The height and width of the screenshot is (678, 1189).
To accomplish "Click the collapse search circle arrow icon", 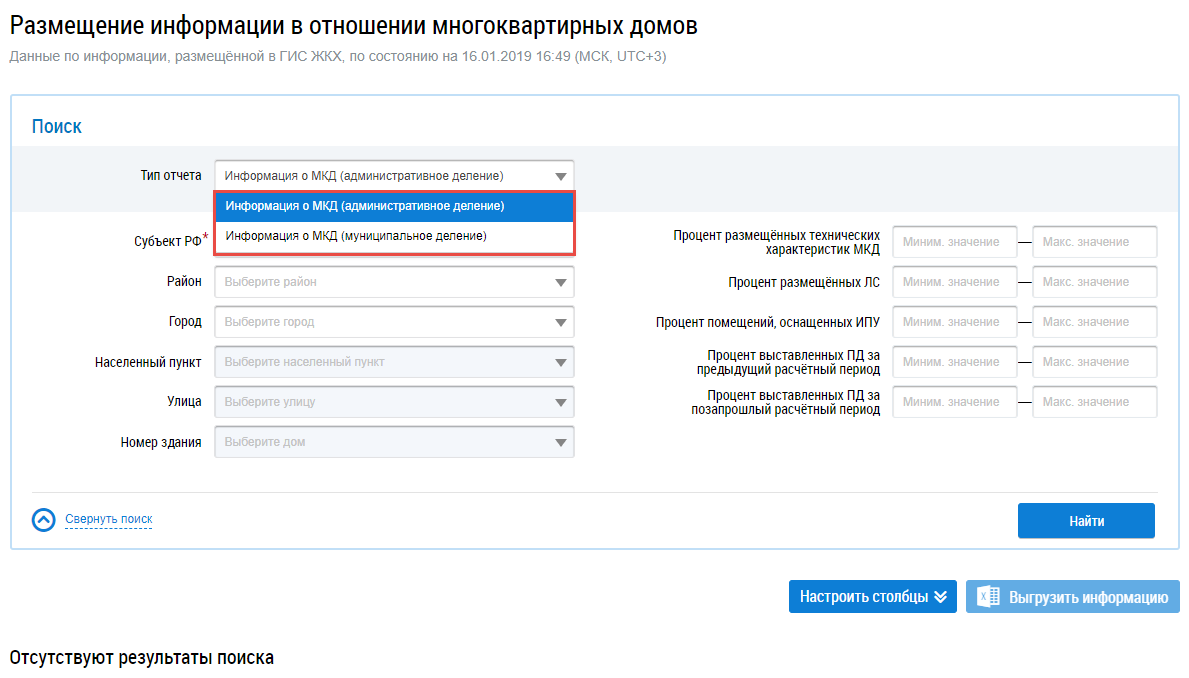I will 43,520.
